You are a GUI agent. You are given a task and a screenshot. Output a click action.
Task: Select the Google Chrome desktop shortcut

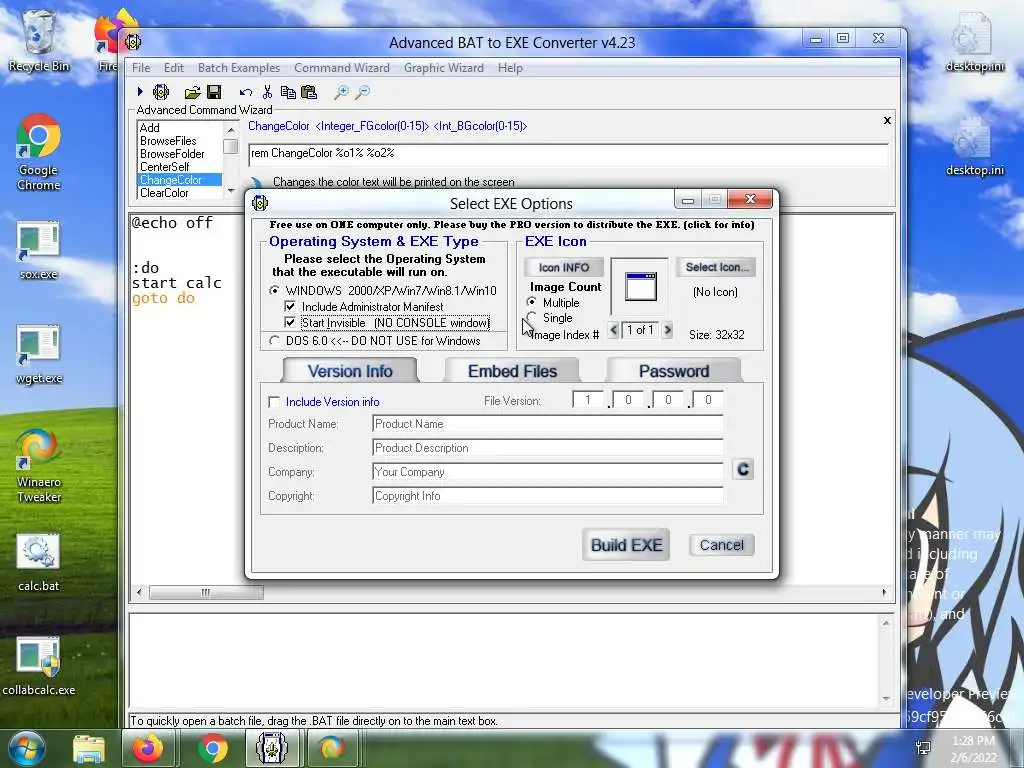tap(39, 153)
